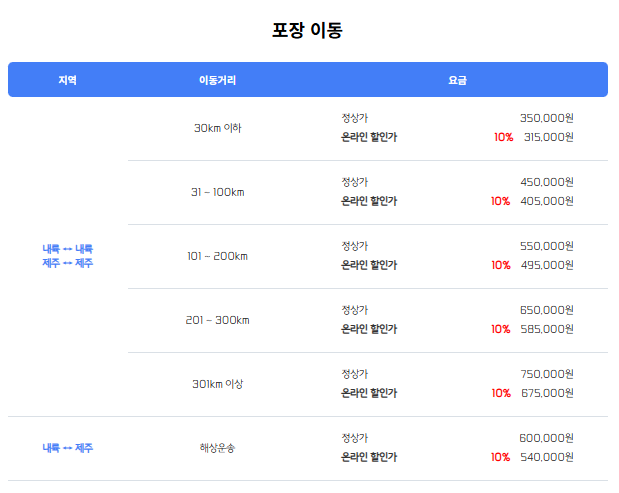Select the 495,000원 discounted price
This screenshot has height=493, width=619.
point(547,265)
